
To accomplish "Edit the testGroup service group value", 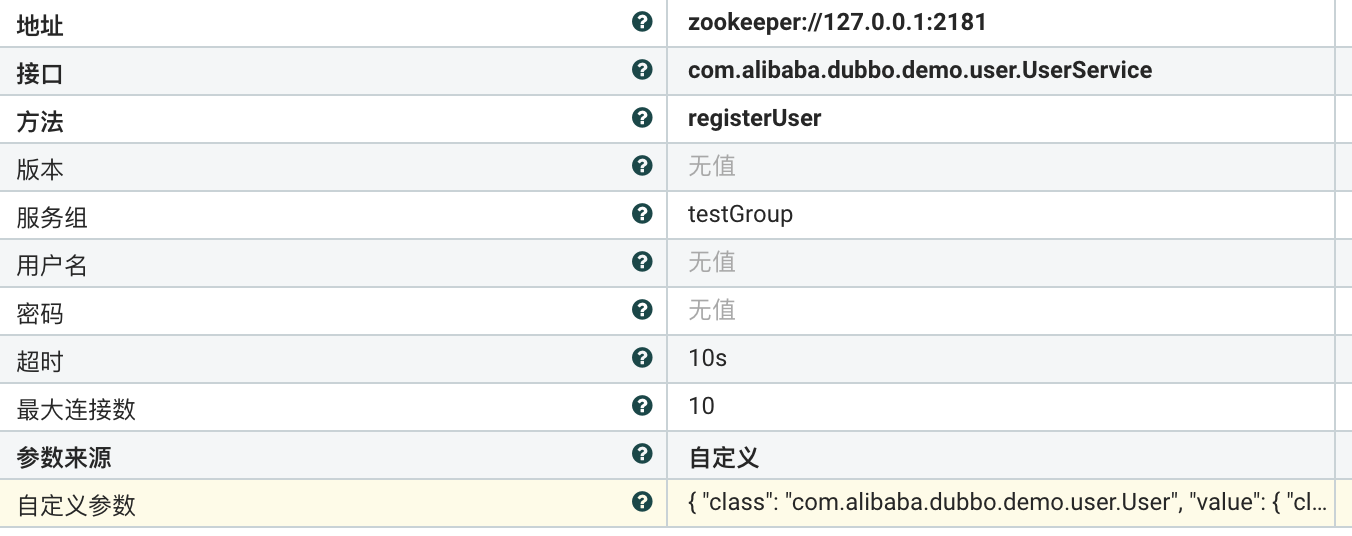I will [x=740, y=215].
